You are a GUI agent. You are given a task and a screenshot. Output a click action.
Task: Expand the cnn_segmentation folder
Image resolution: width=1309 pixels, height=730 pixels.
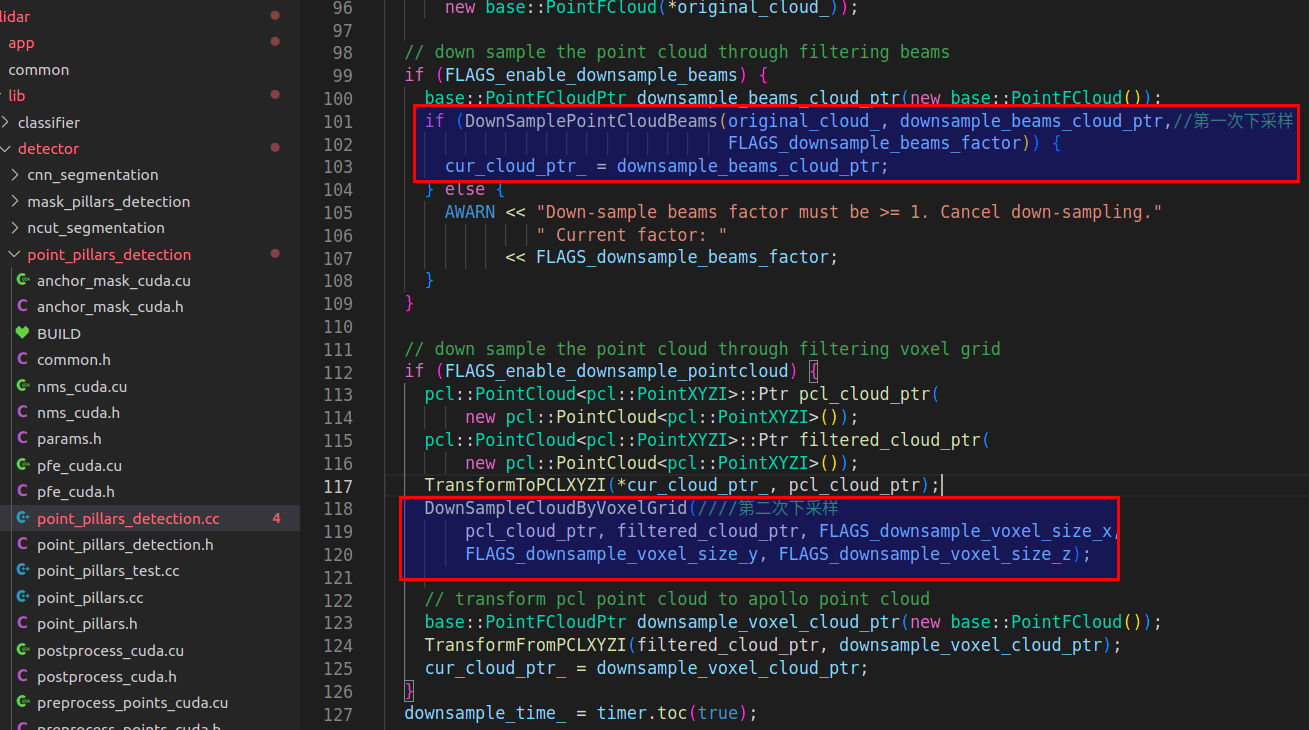click(x=15, y=175)
